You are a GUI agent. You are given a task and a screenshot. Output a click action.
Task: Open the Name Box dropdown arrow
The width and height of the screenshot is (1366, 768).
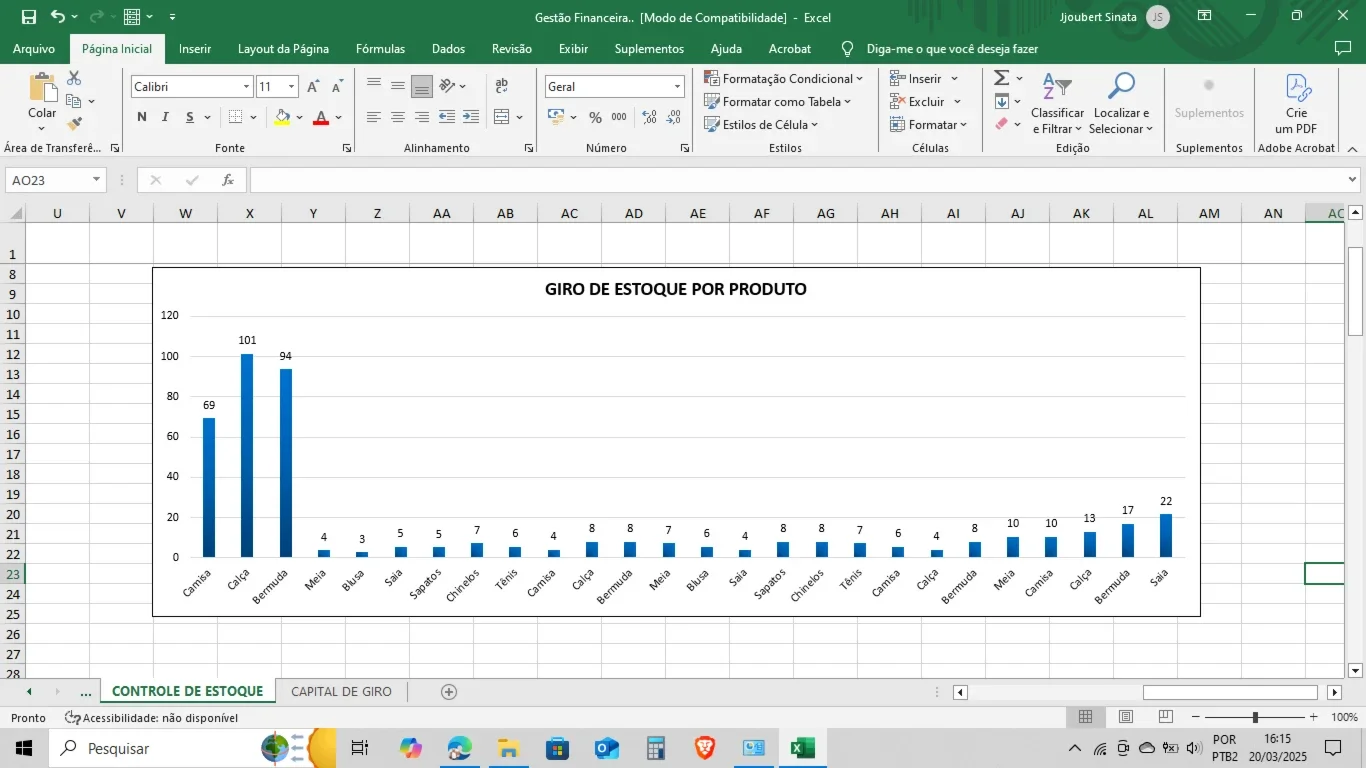tap(97, 180)
